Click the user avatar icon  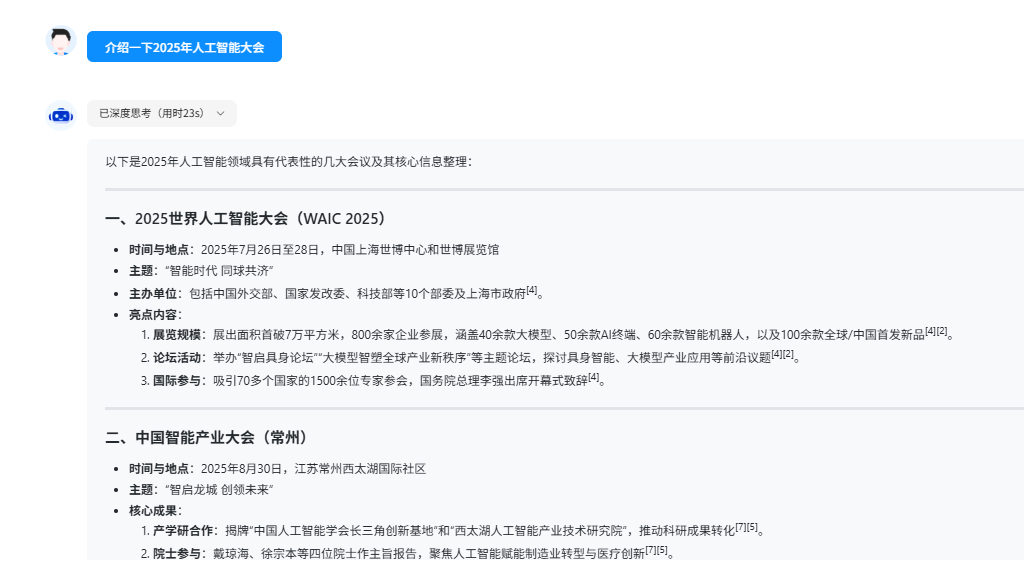click(62, 42)
